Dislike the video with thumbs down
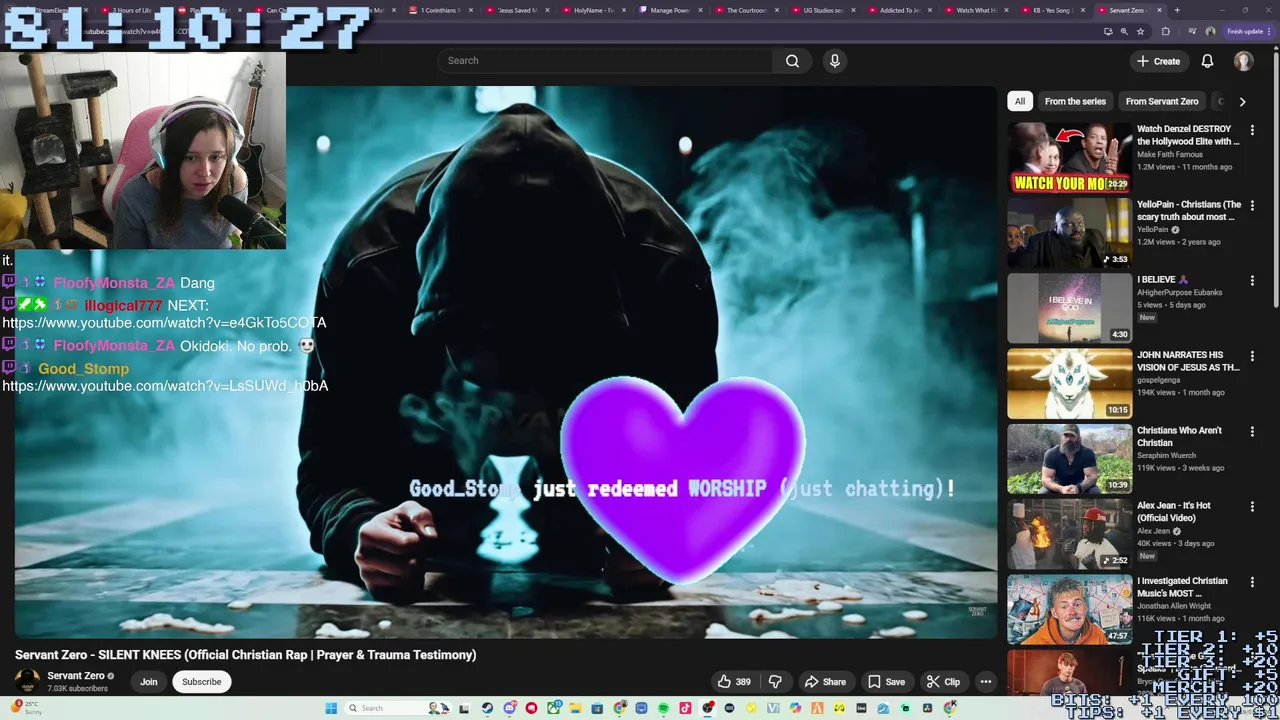1280x720 pixels. (x=775, y=682)
